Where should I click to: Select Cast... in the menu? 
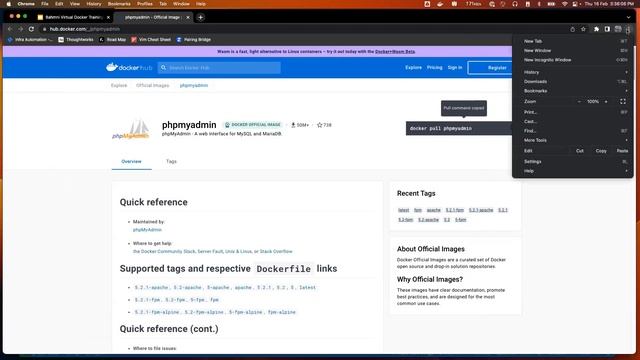click(573, 122)
